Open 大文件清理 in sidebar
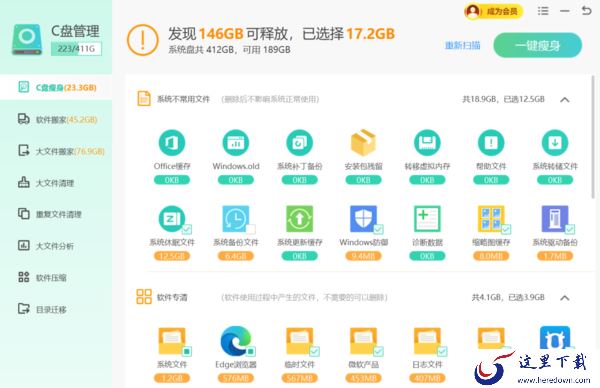 tap(56, 183)
